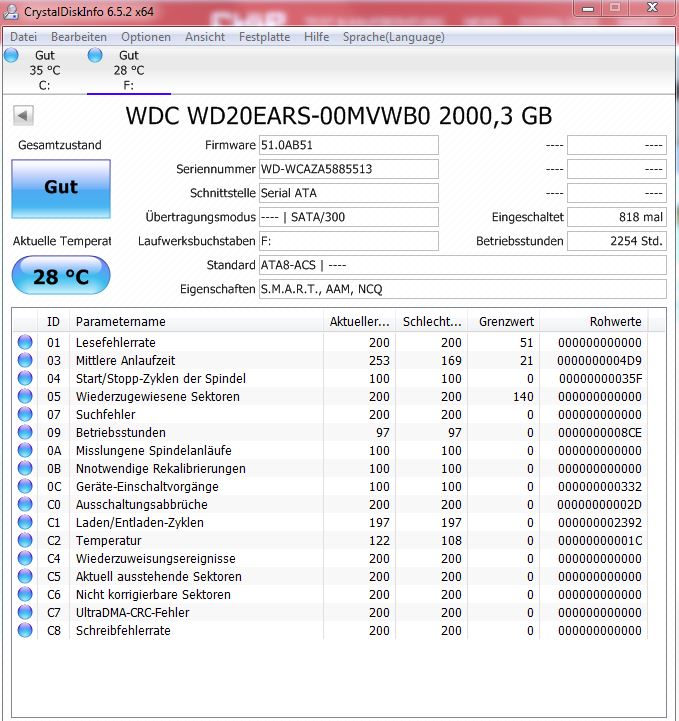This screenshot has height=721, width=679.
Task: Maximize the CrystalDiskInfo window
Action: 615,8
